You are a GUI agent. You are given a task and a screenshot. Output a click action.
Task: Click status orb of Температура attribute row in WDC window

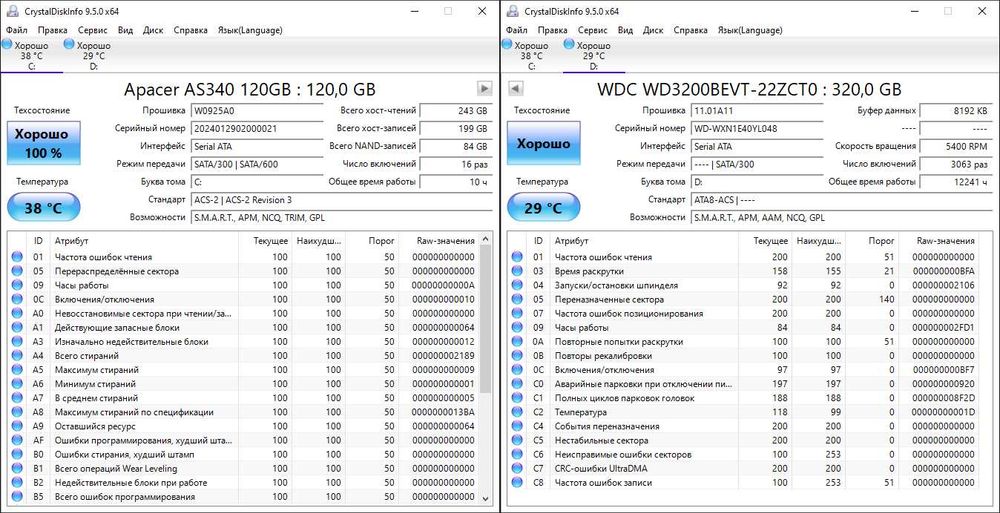pyautogui.click(x=517, y=412)
